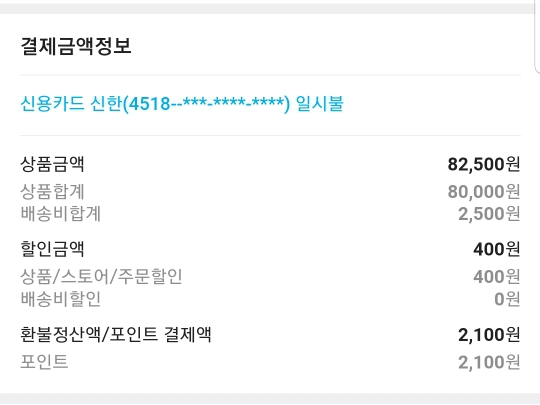Select the 포인트 sub-item label
The image size is (540, 405).
tap(44, 362)
